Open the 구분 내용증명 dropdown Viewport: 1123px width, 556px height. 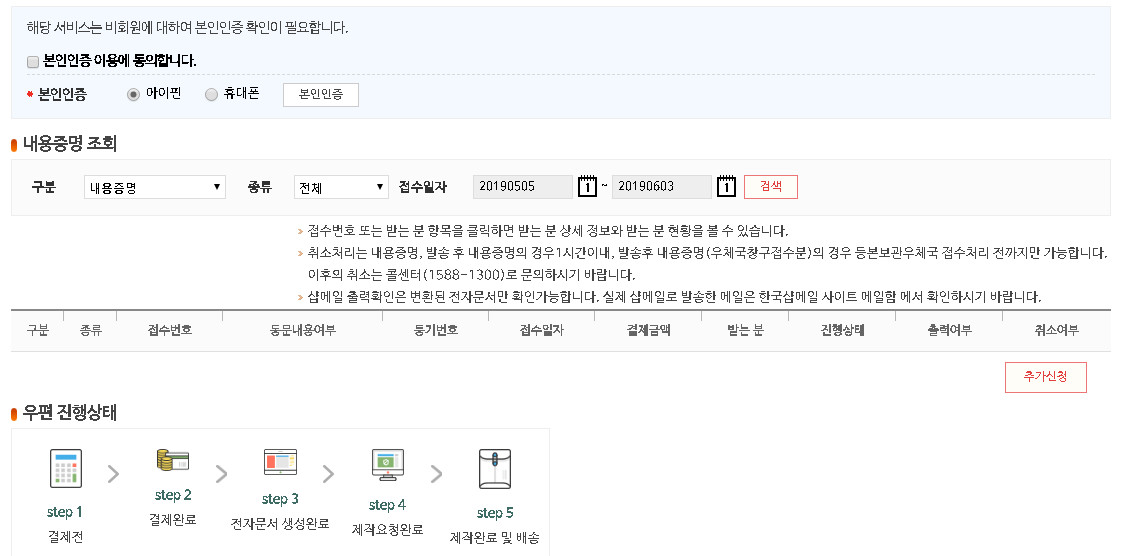[x=155, y=187]
